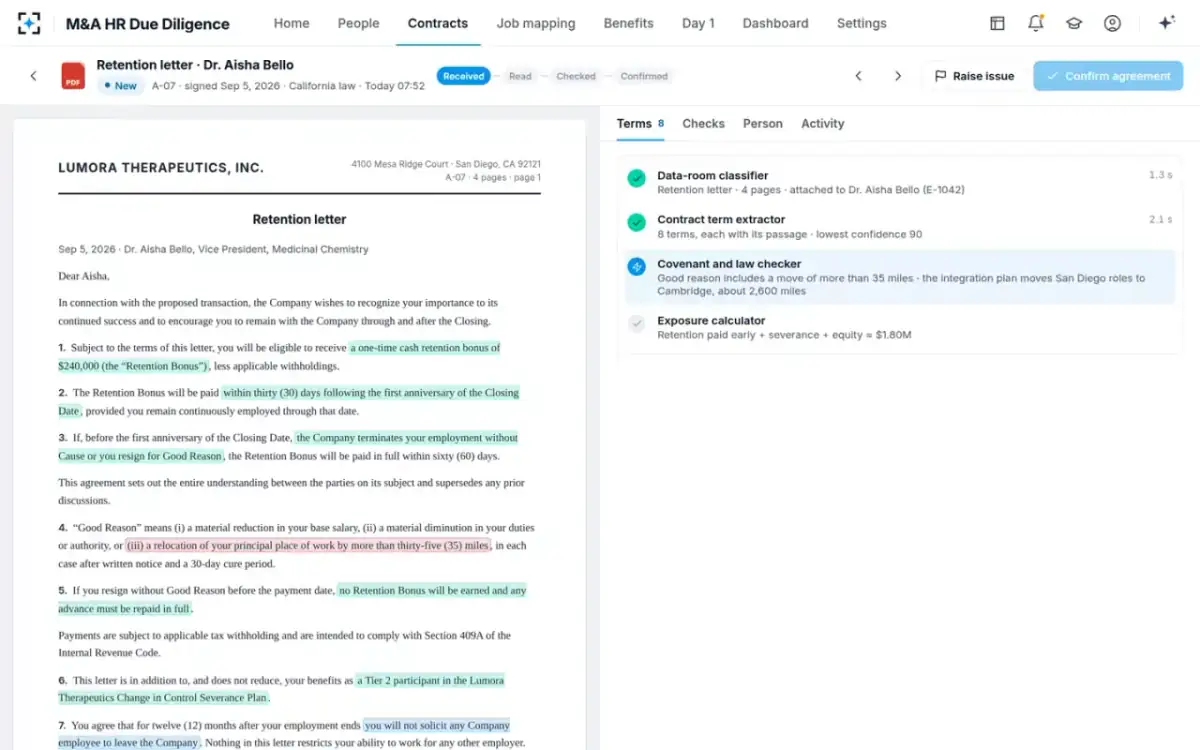Navigate to Day 1
This screenshot has height=750, width=1200.
click(x=698, y=23)
